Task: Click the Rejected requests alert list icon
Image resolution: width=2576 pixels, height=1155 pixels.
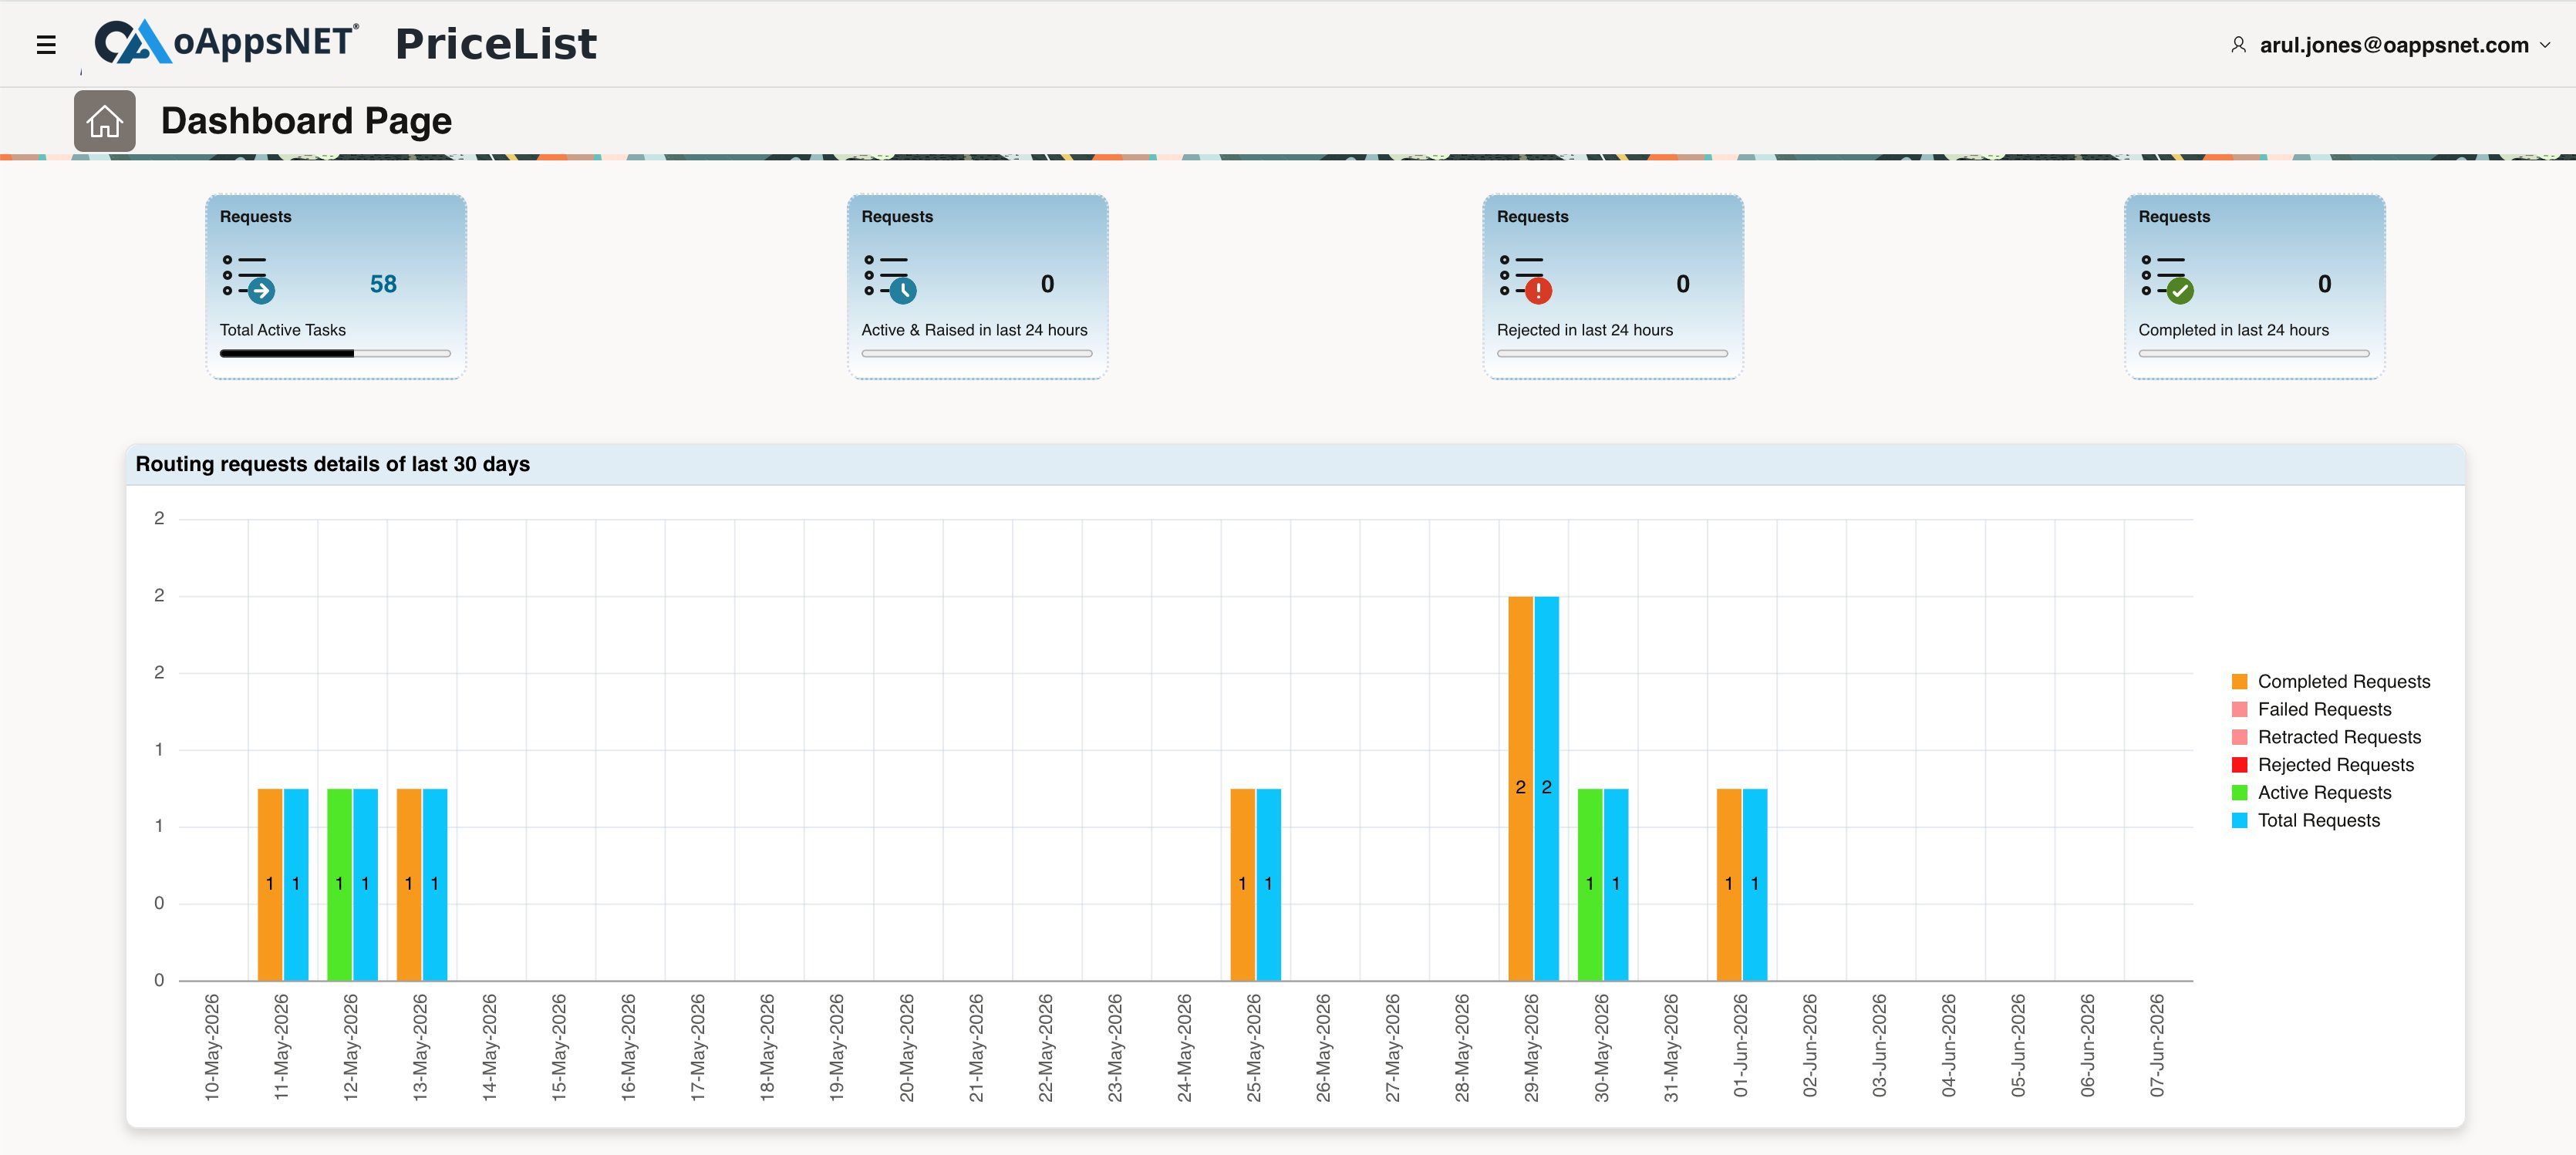Action: point(1525,278)
